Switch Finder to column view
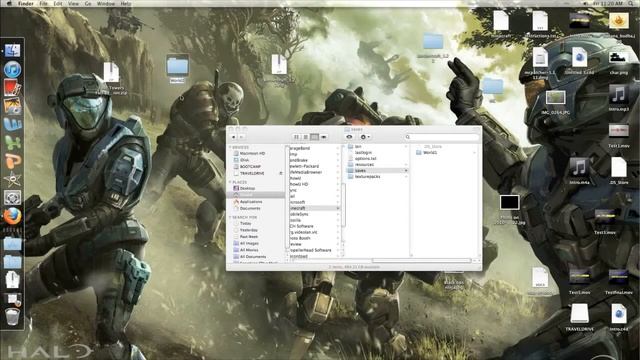Image resolution: width=640 pixels, height=360 pixels. tap(314, 137)
